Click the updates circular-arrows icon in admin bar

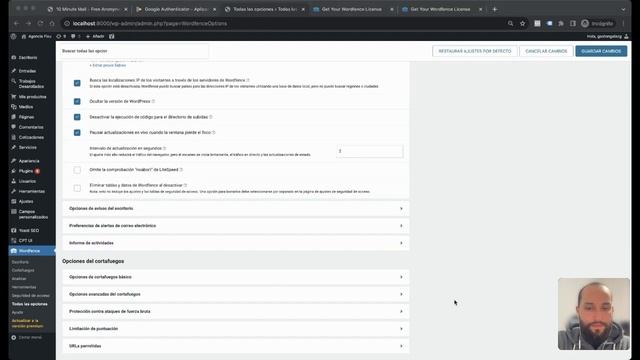click(x=59, y=36)
